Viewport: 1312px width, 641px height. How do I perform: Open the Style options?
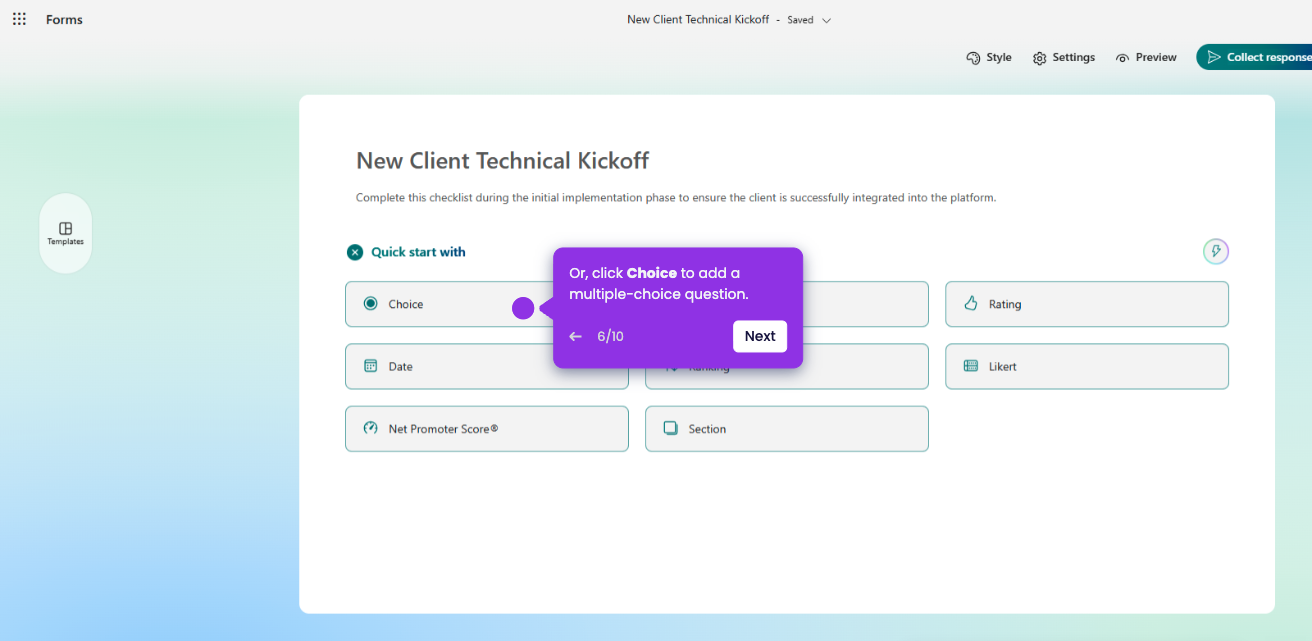(x=989, y=58)
